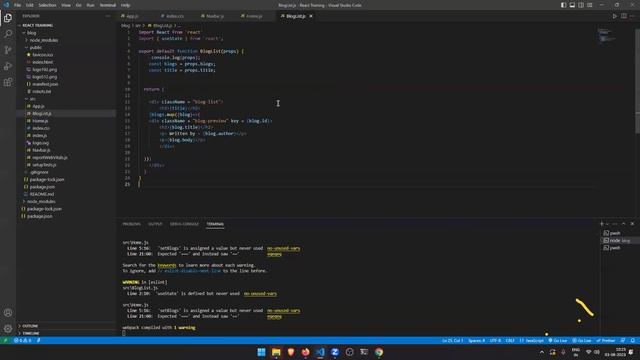Switch to the OUTPUT panel tab
Image resolution: width=640 pixels, height=360 pixels.
tap(155, 224)
